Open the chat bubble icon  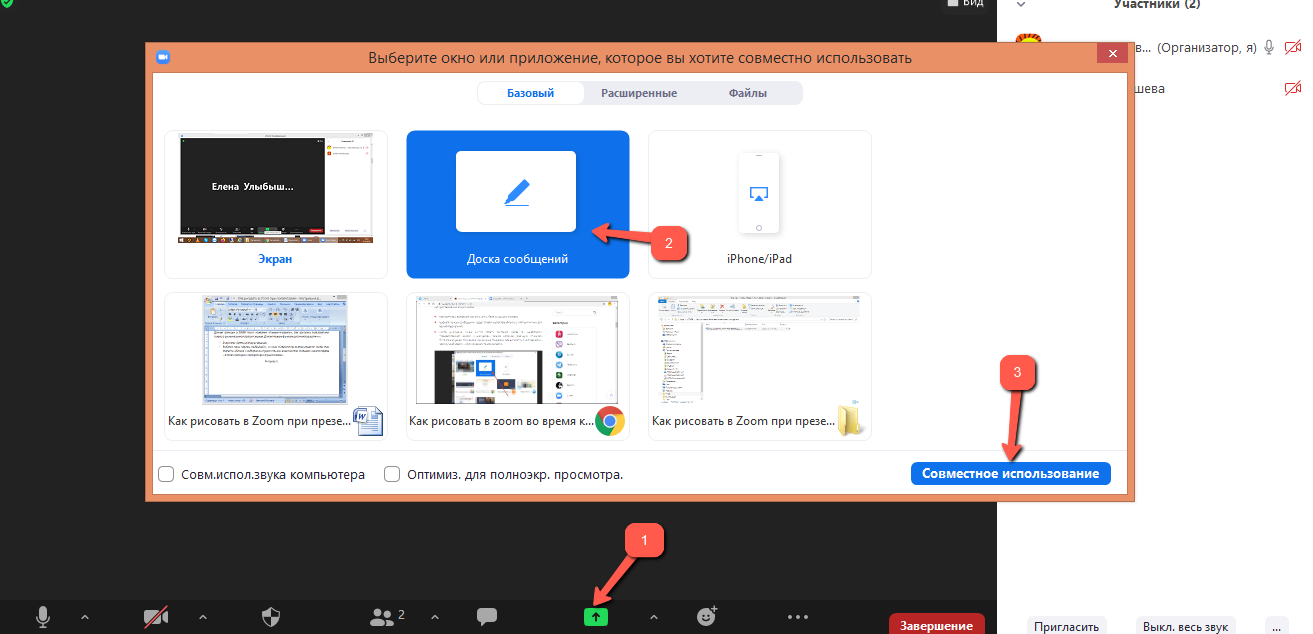[x=487, y=617]
